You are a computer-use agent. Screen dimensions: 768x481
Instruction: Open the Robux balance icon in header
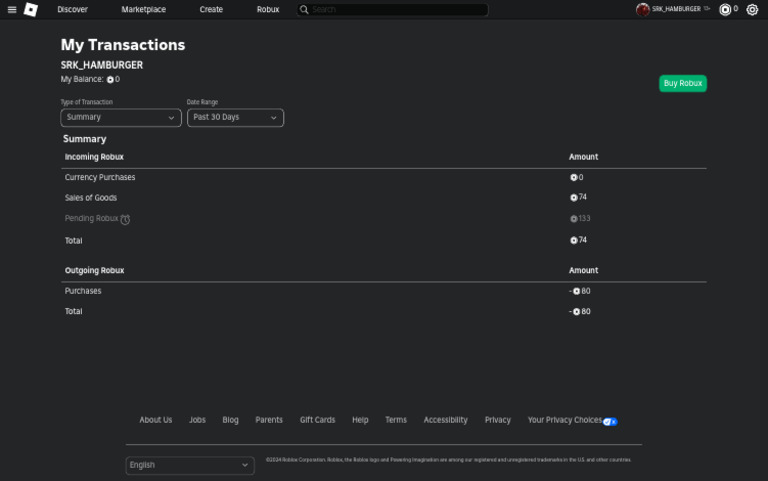(x=725, y=9)
